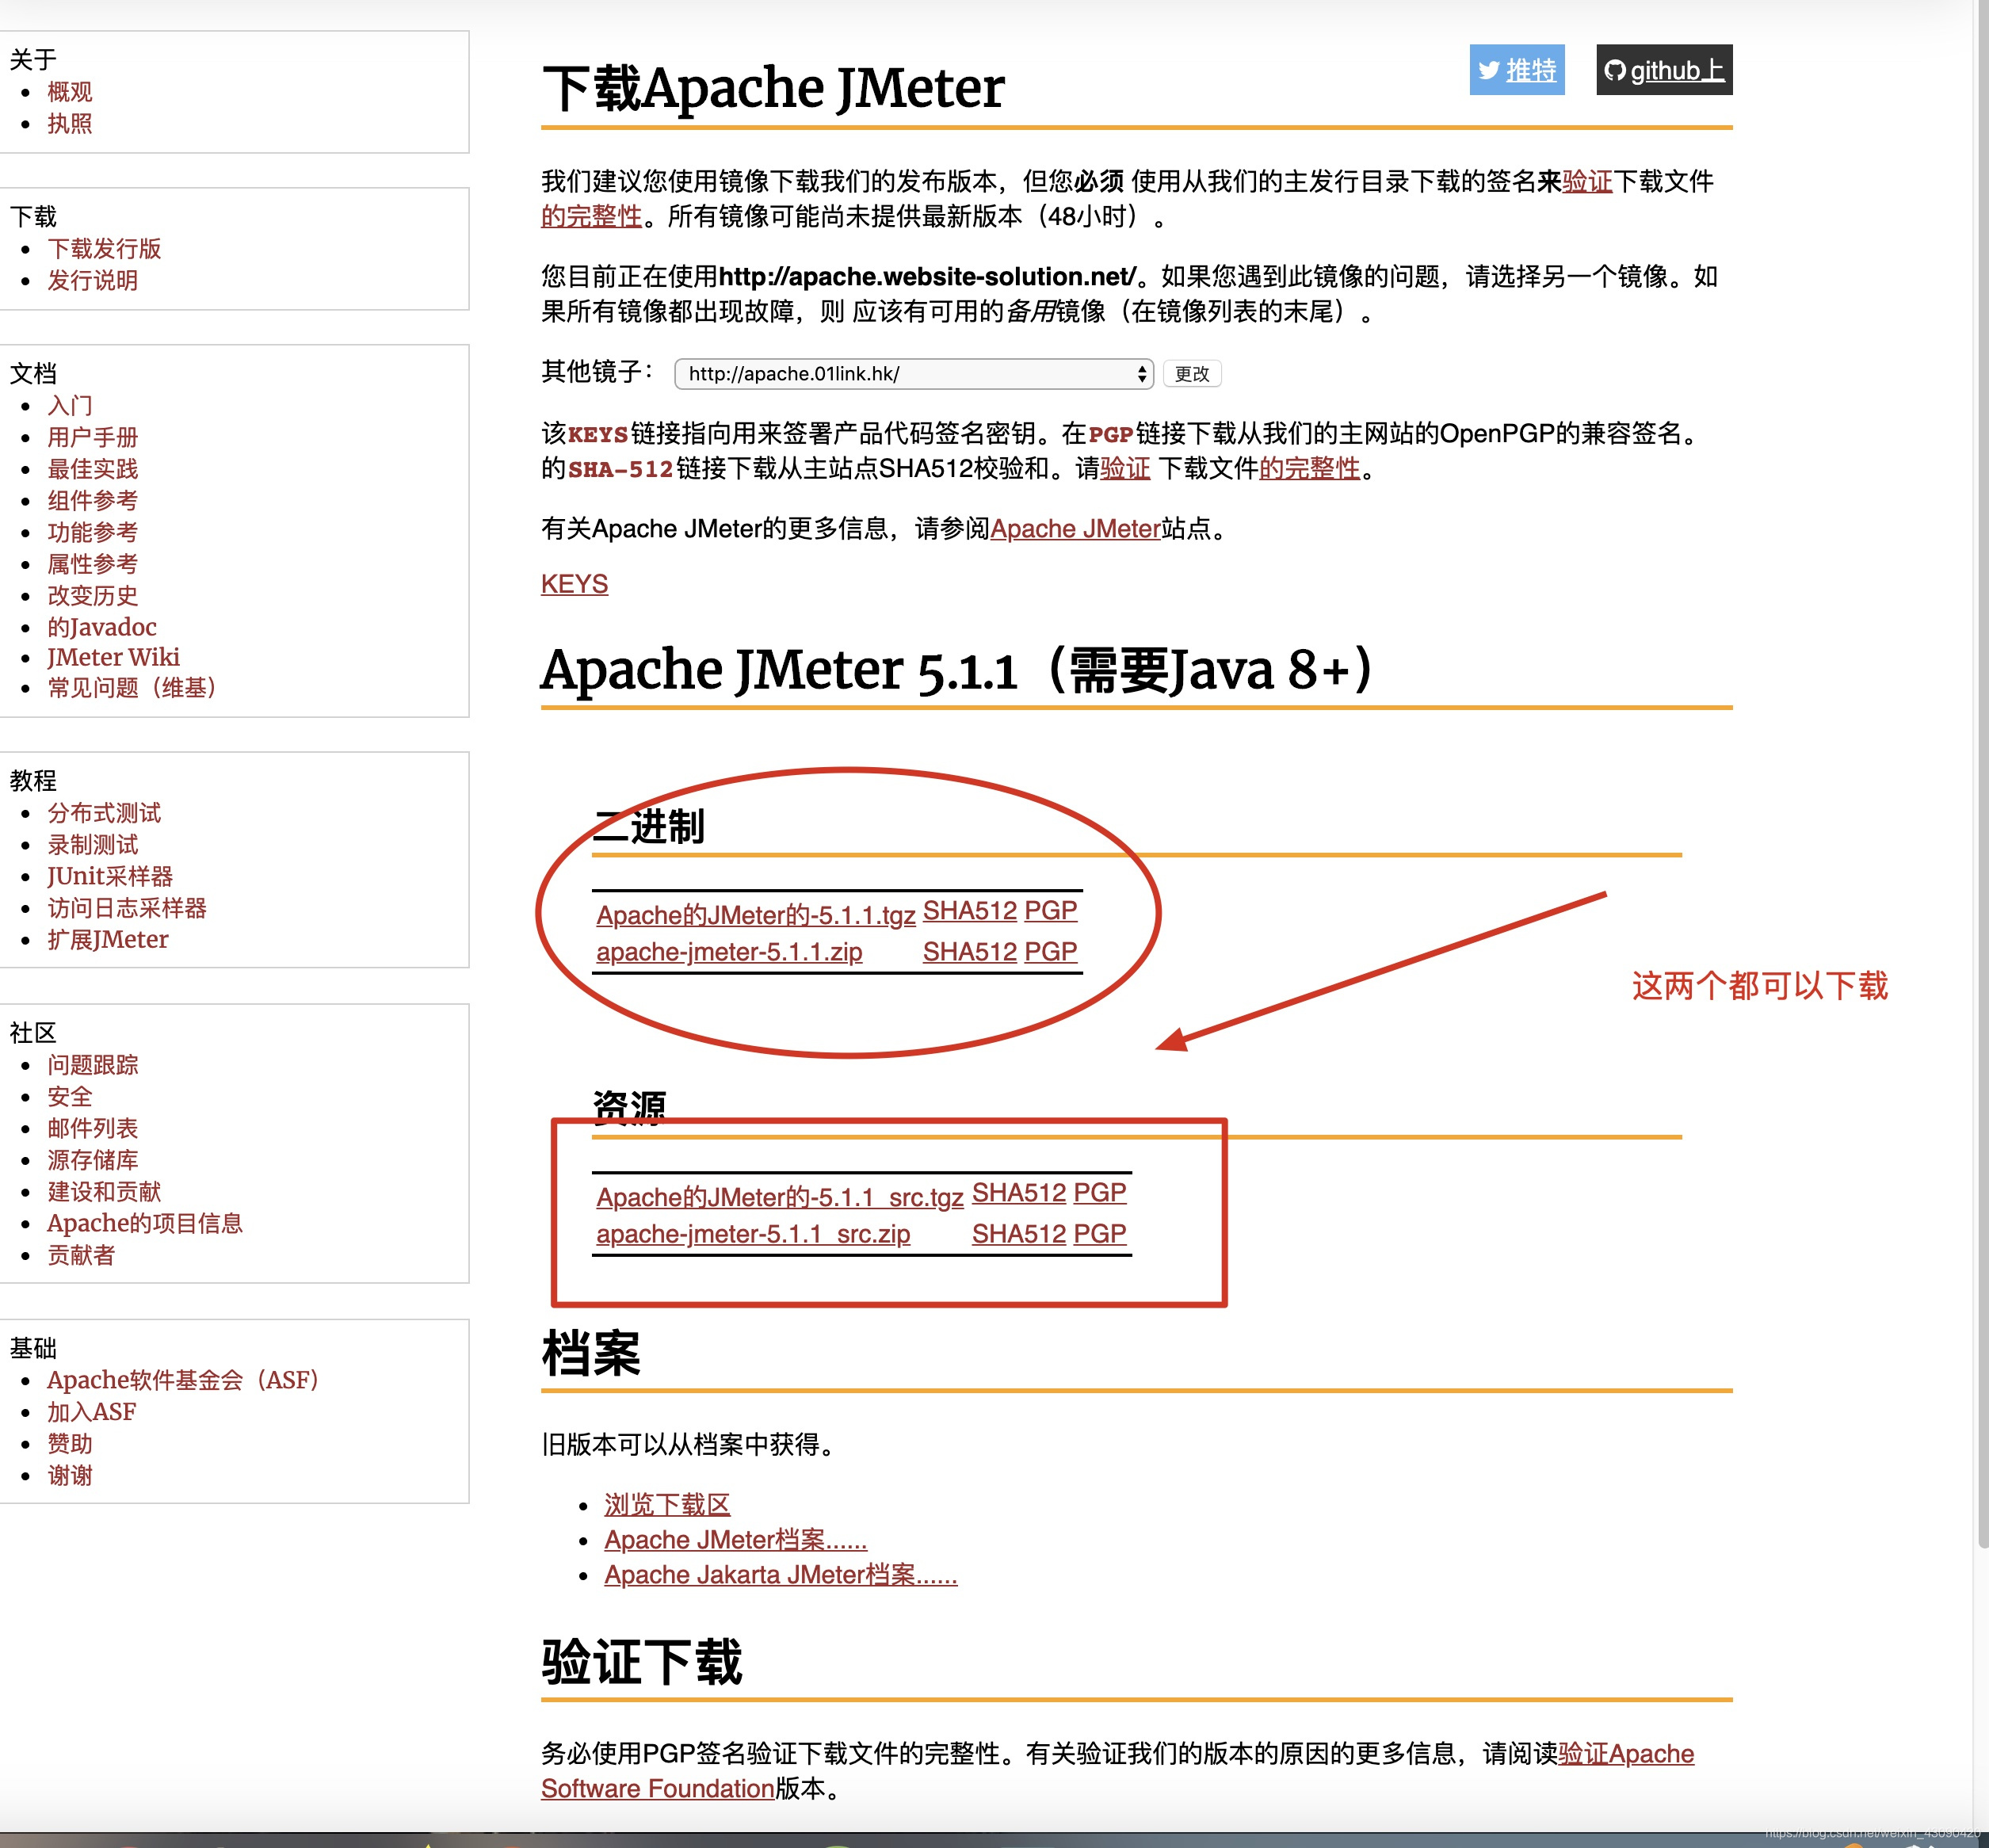The image size is (1989, 1848).
Task: Open PGP for apache-jmeter-5.1.1.zip
Action: [1050, 952]
